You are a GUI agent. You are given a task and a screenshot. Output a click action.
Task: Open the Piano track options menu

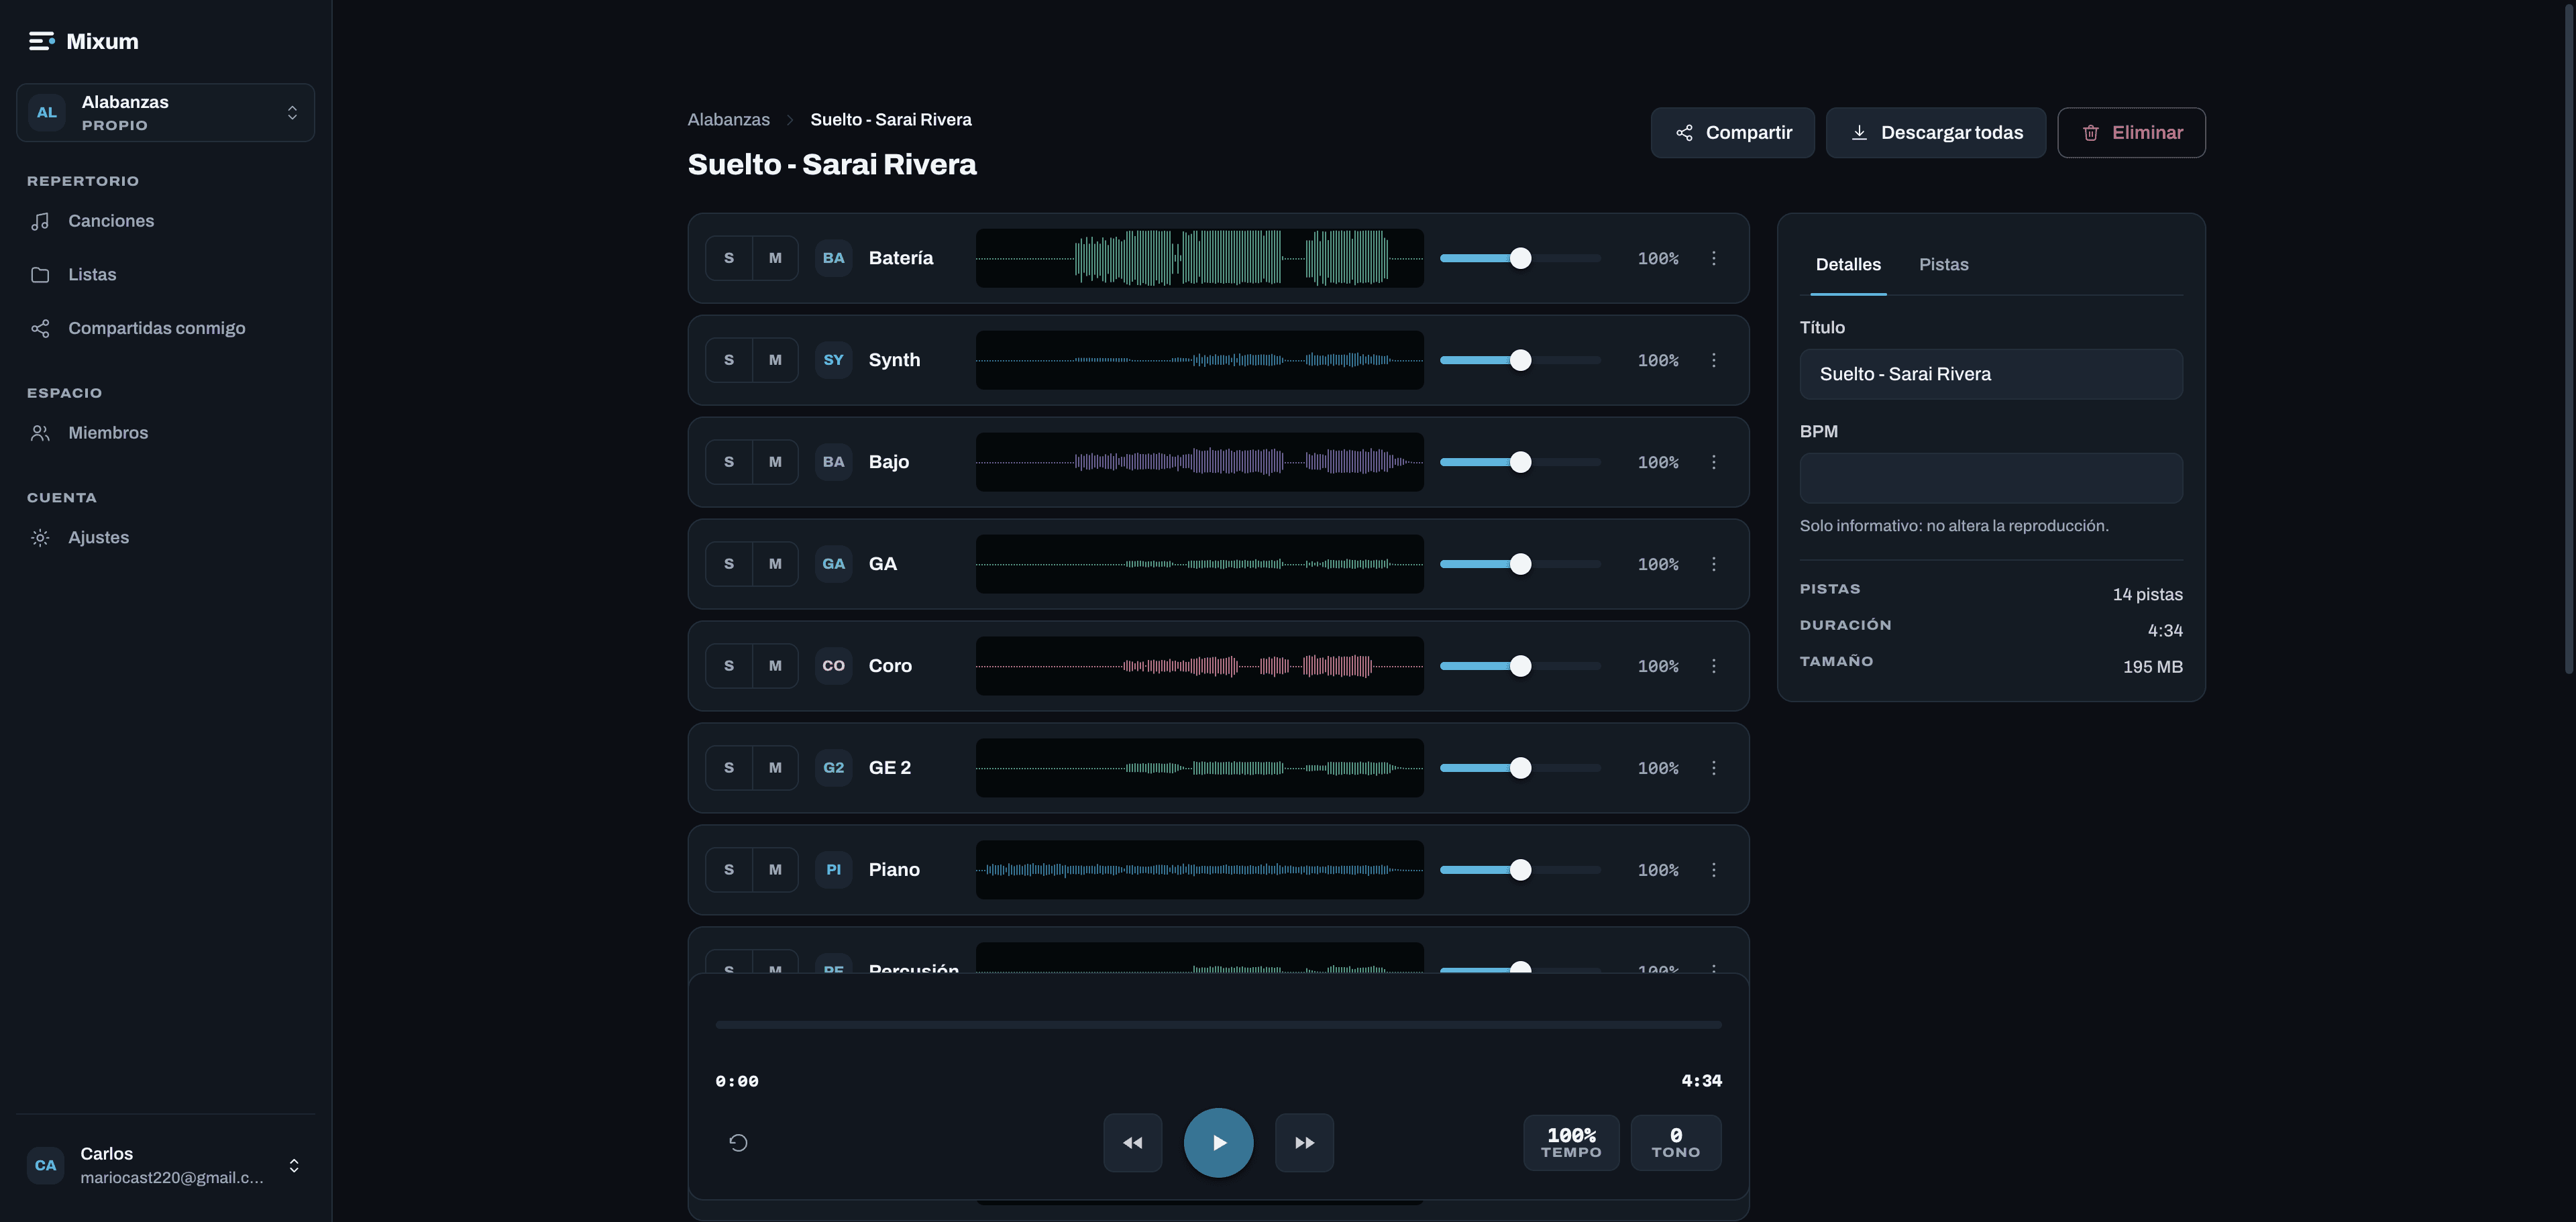click(x=1713, y=870)
